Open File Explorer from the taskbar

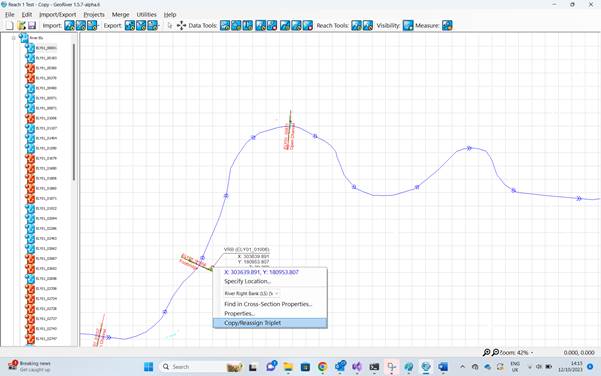(x=288, y=367)
